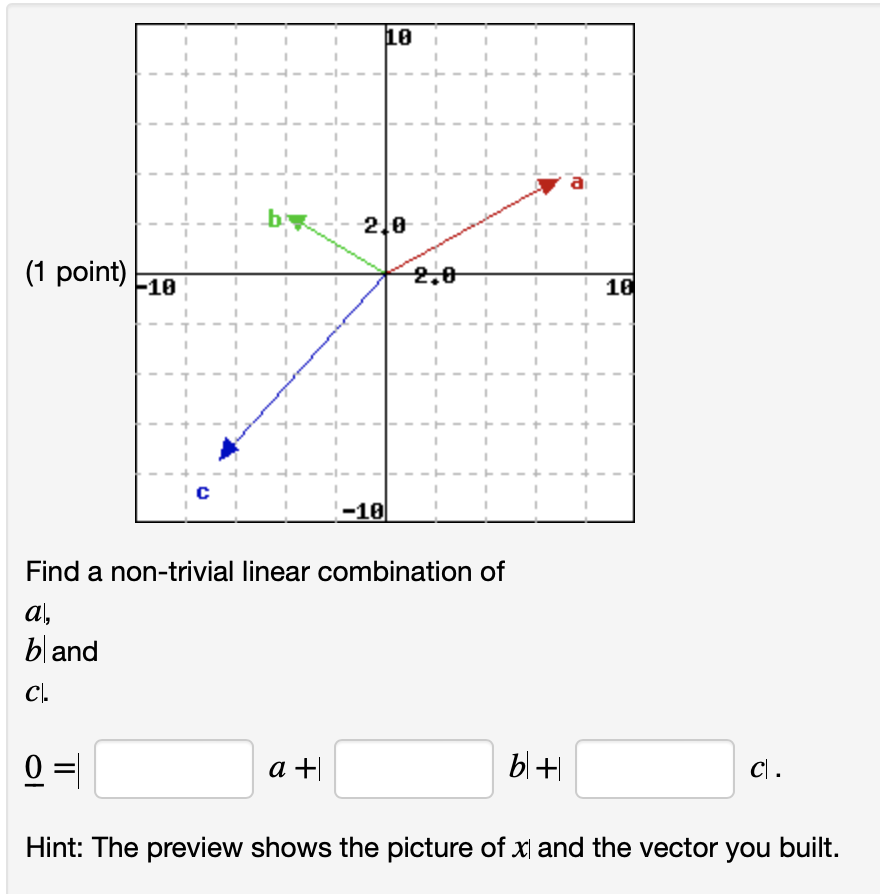Select the red vector a arrowhead
Image resolution: width=880 pixels, height=894 pixels.
tap(548, 186)
